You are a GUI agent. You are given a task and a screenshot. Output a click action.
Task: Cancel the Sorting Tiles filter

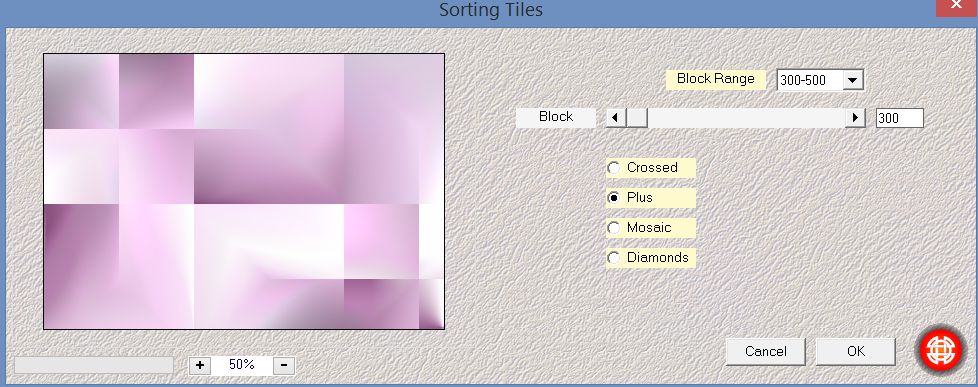[x=766, y=351]
